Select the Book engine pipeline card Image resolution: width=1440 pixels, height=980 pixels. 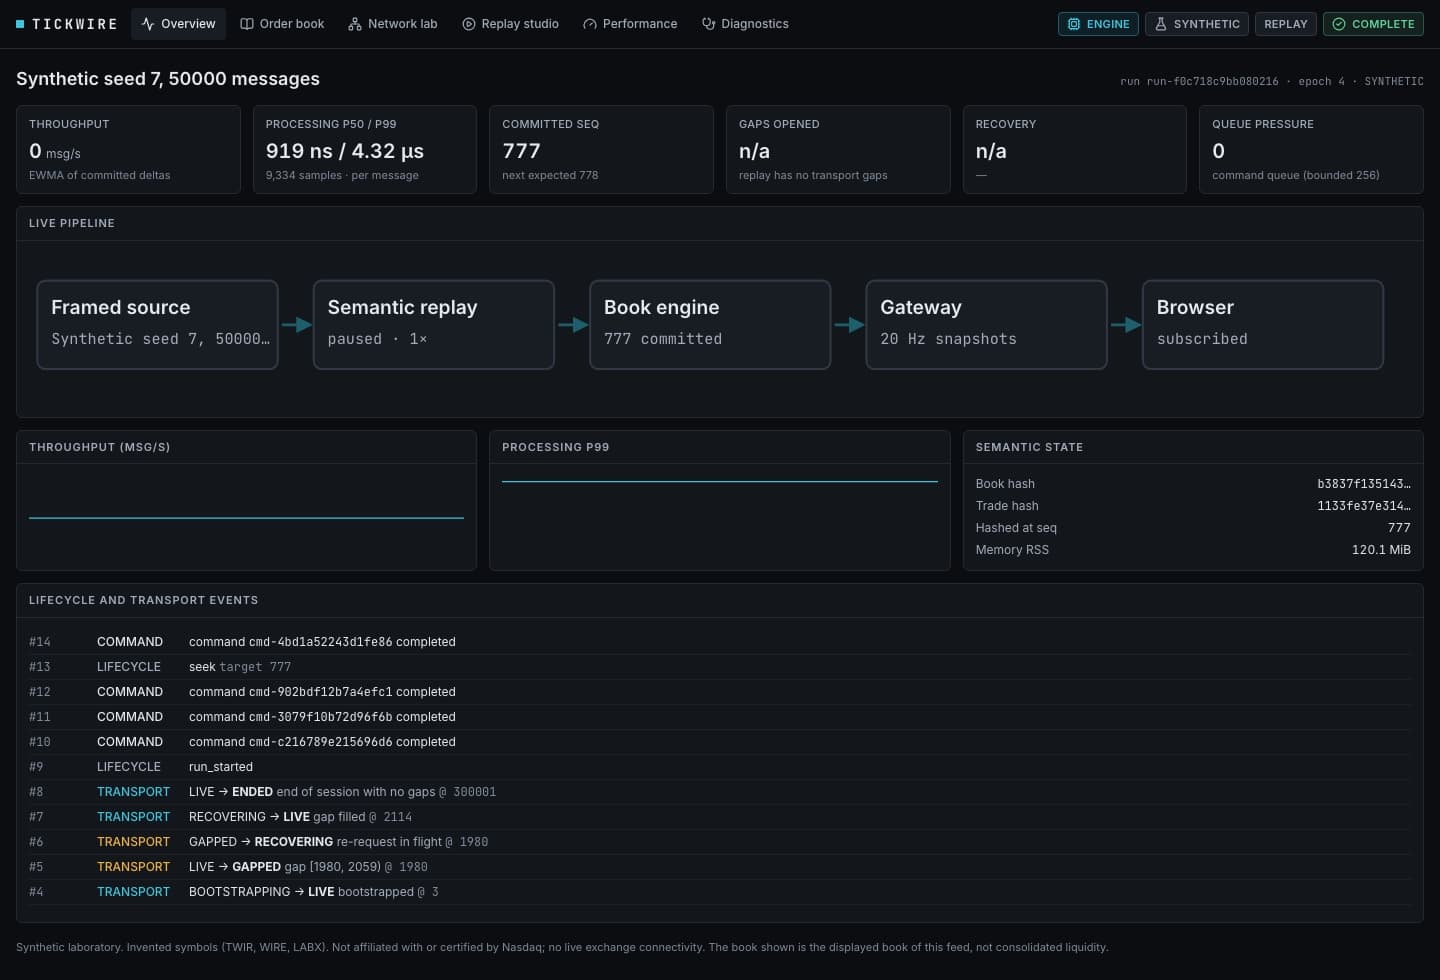click(710, 325)
